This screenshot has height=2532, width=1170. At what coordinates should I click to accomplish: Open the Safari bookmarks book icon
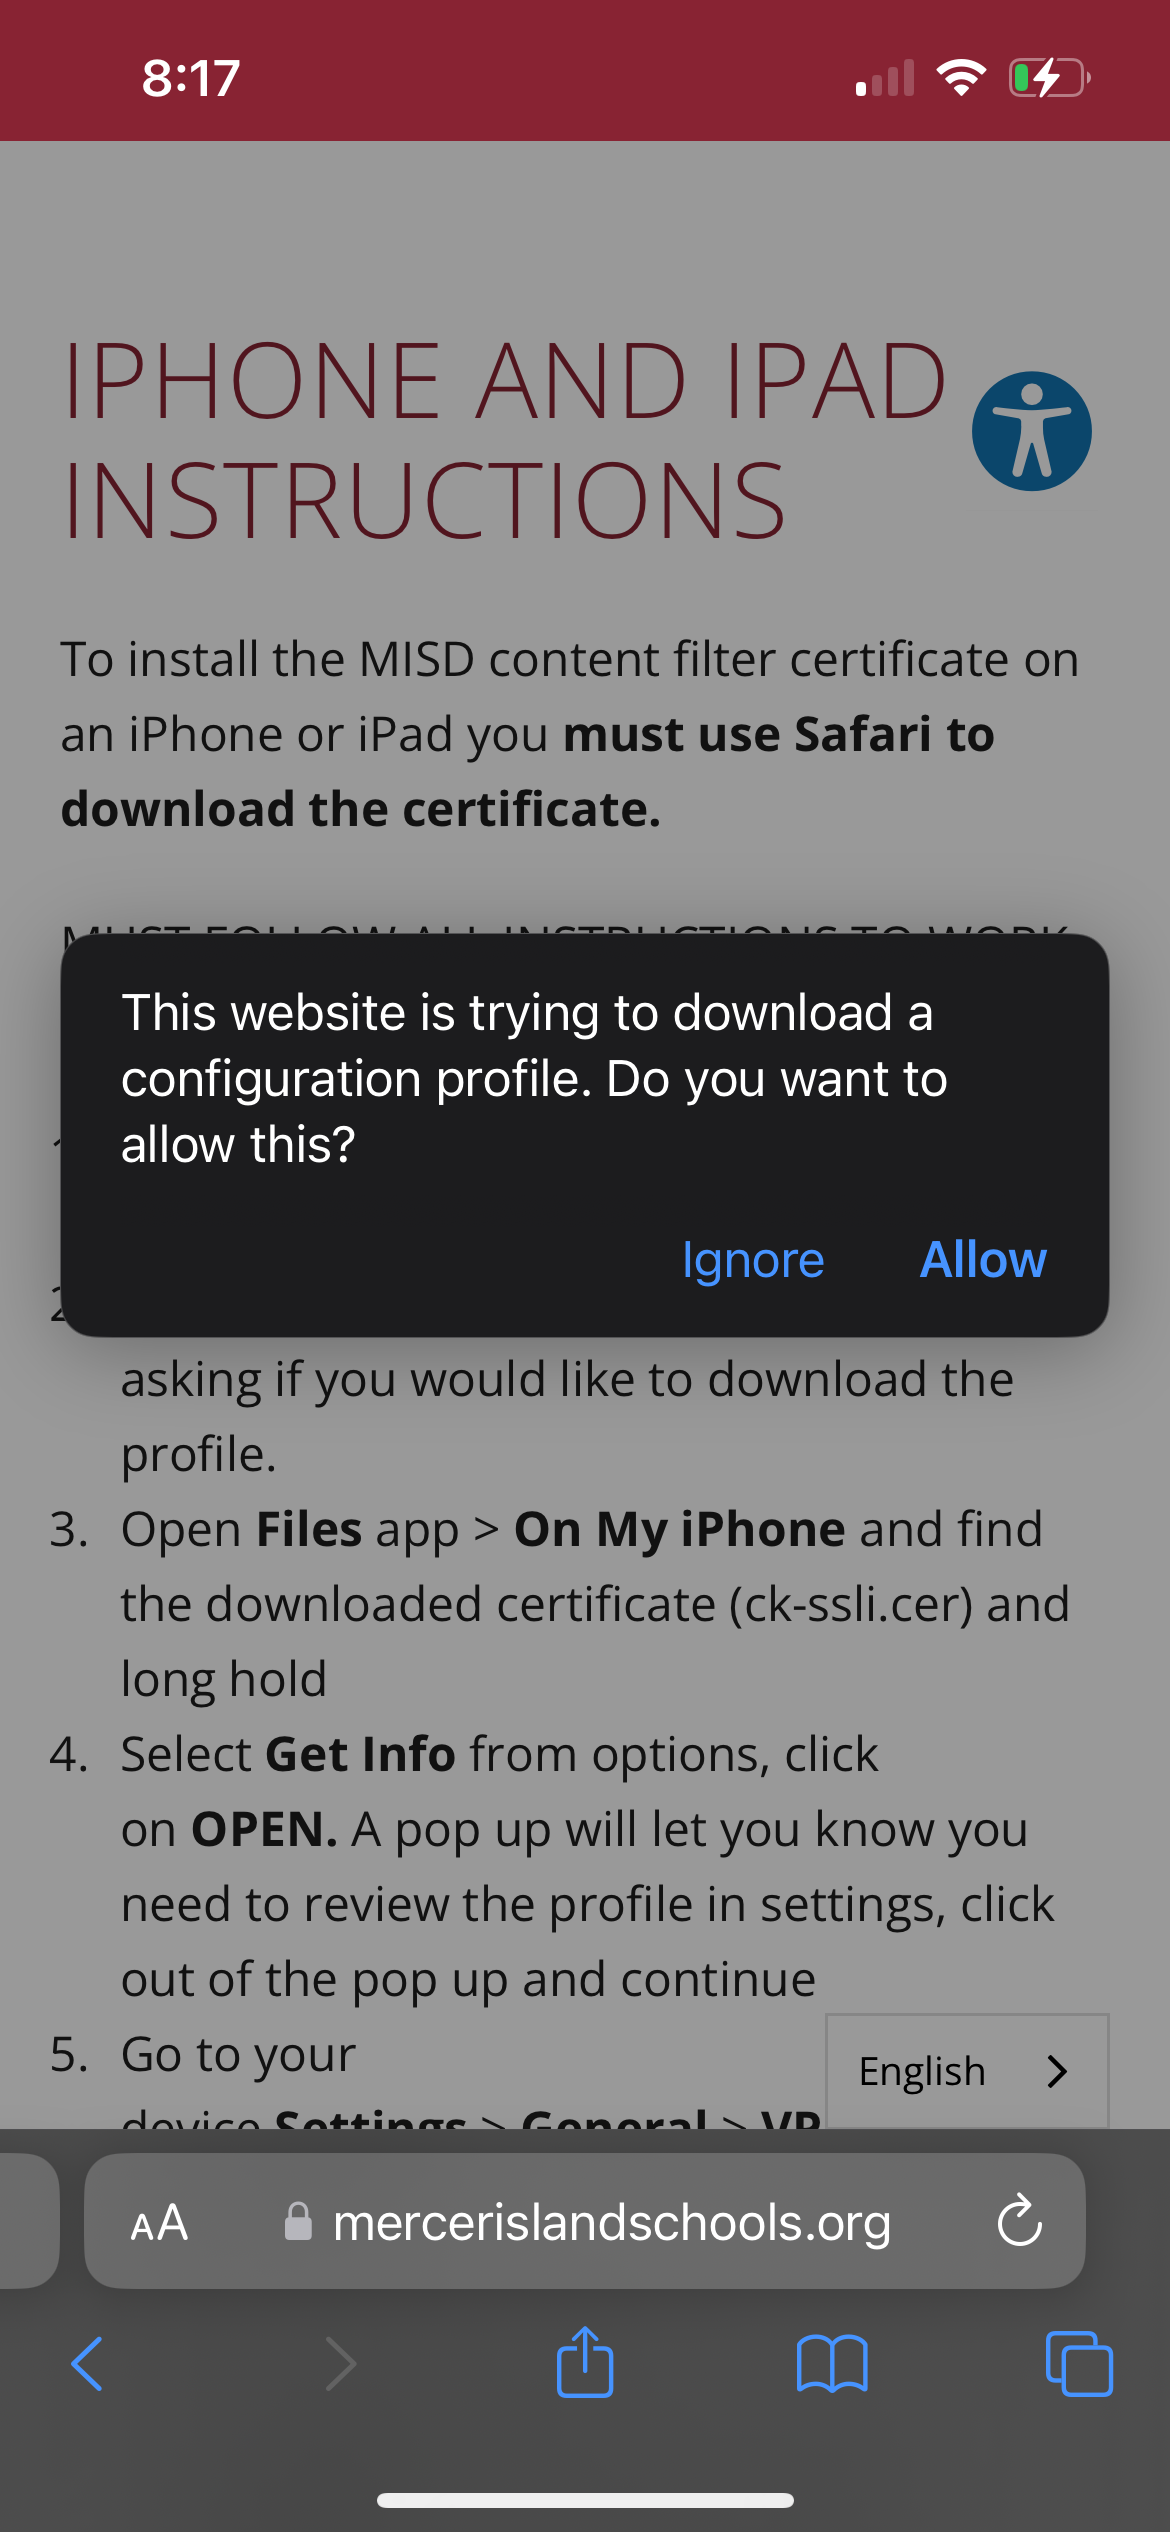point(832,2364)
